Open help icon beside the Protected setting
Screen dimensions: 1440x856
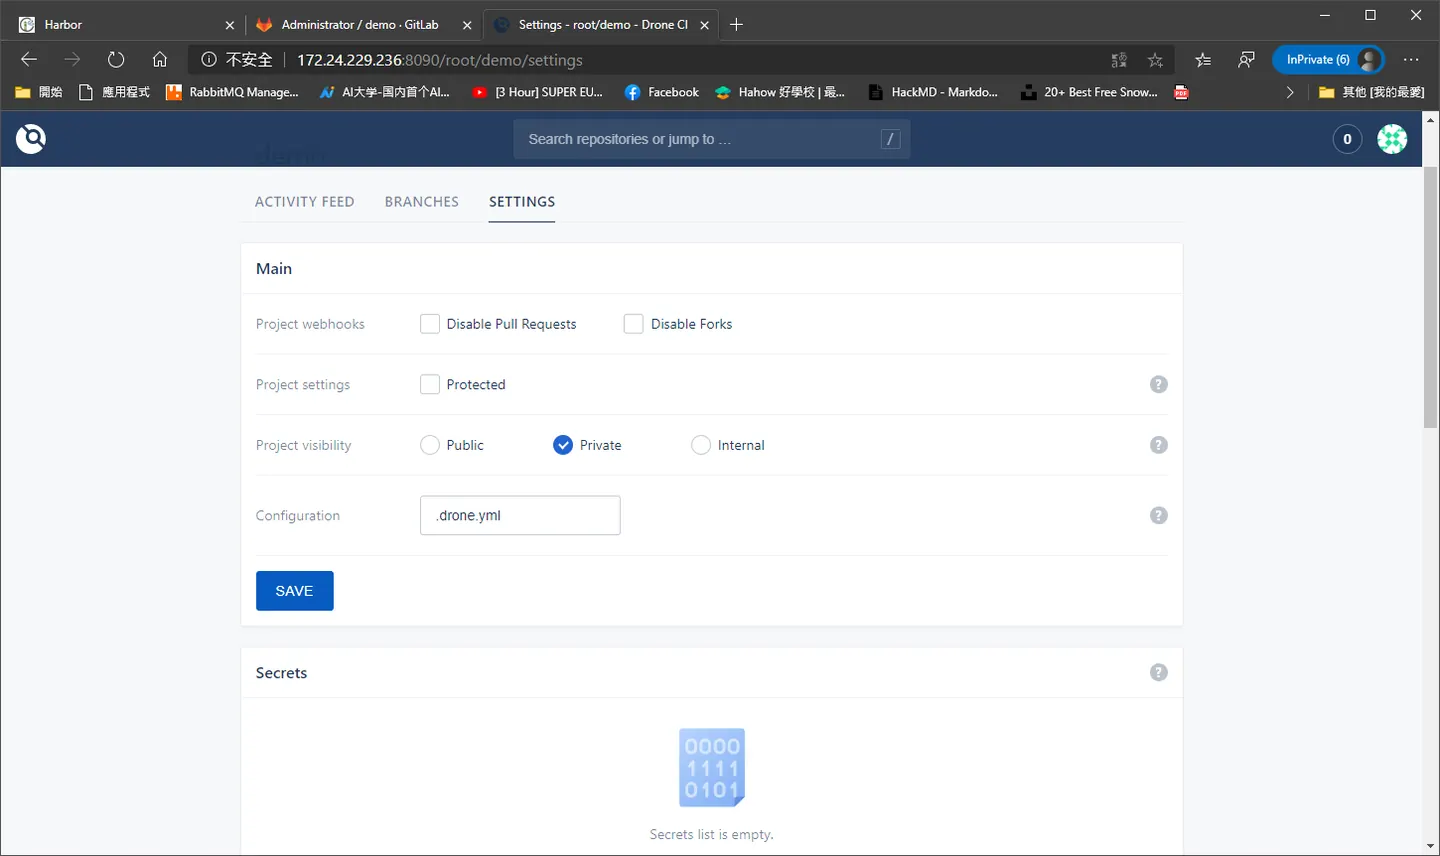1159,384
